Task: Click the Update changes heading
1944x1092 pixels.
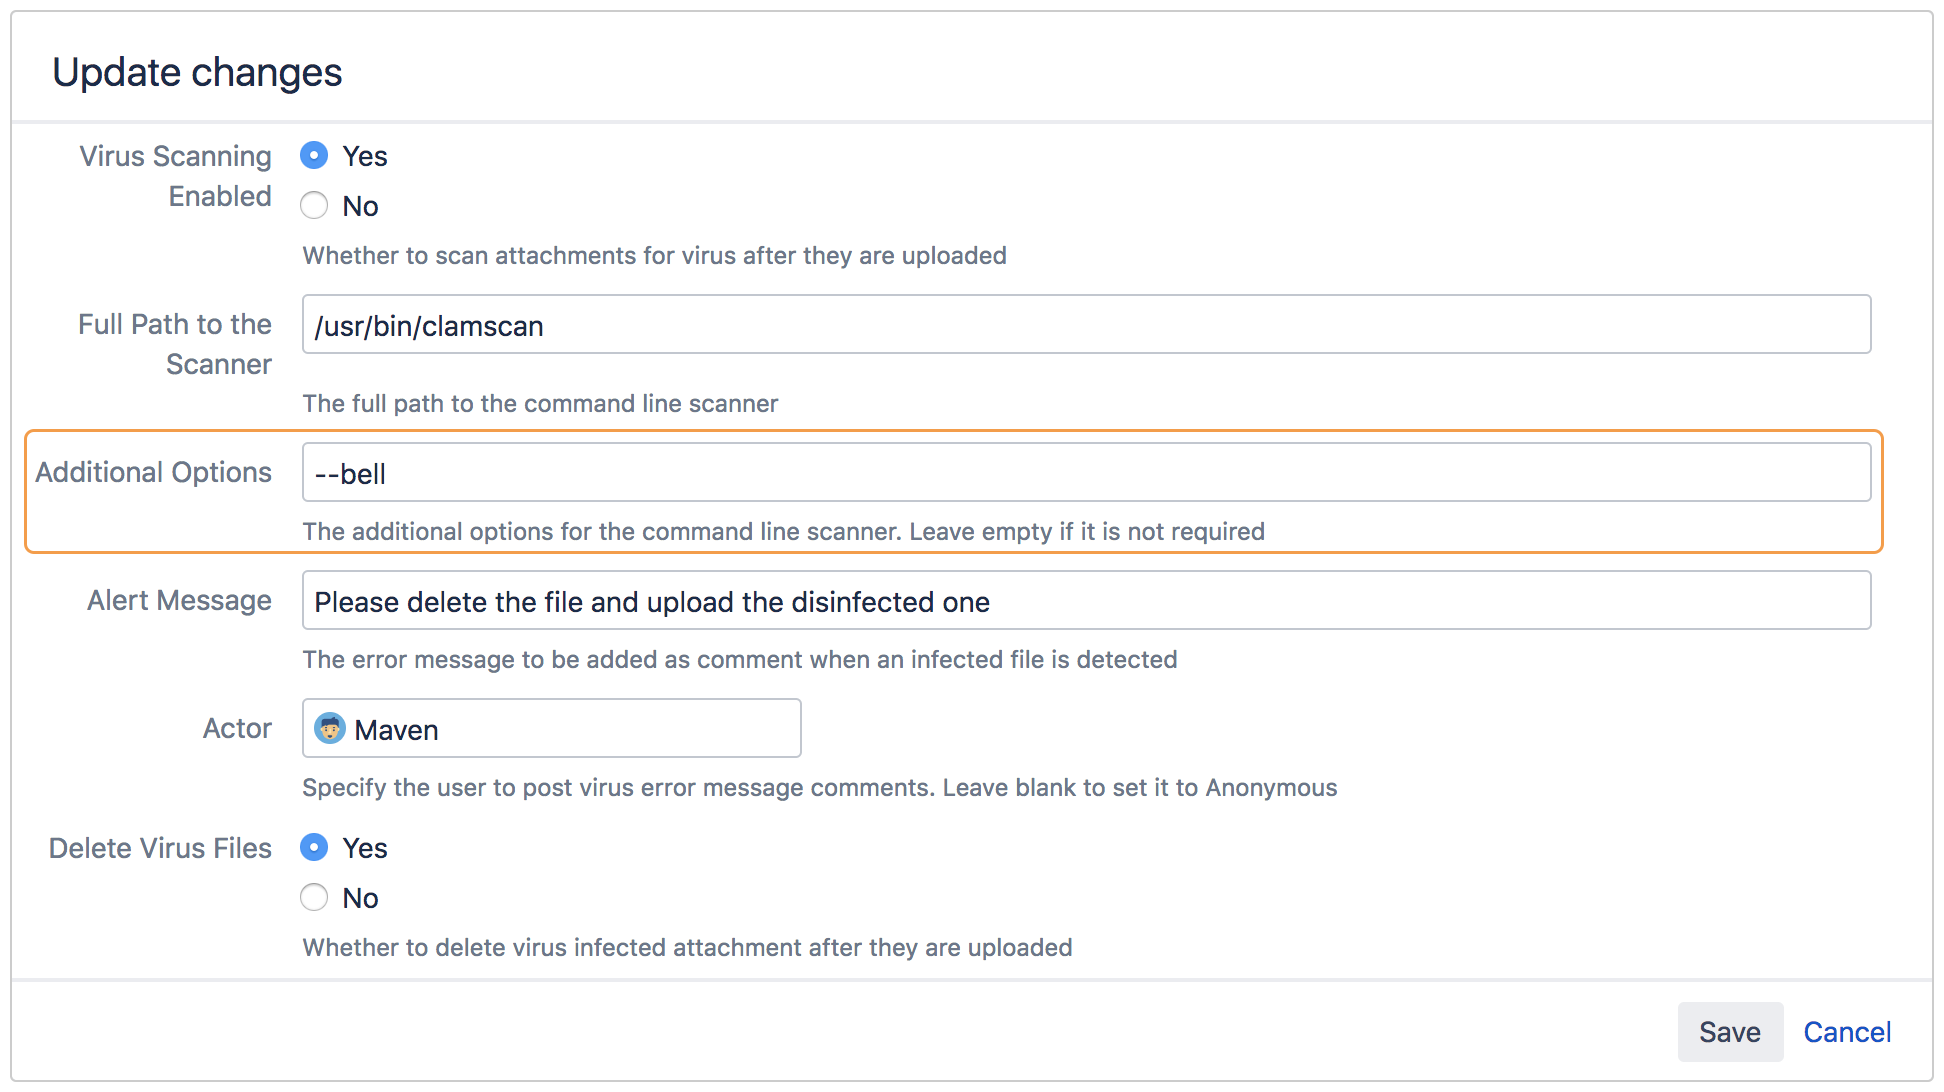Action: click(198, 71)
